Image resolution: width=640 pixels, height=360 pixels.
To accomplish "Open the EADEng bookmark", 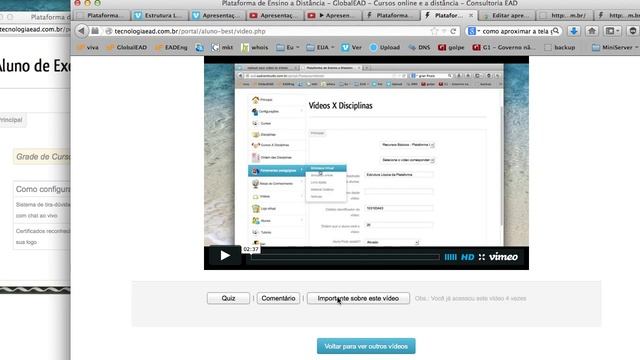I will point(172,47).
